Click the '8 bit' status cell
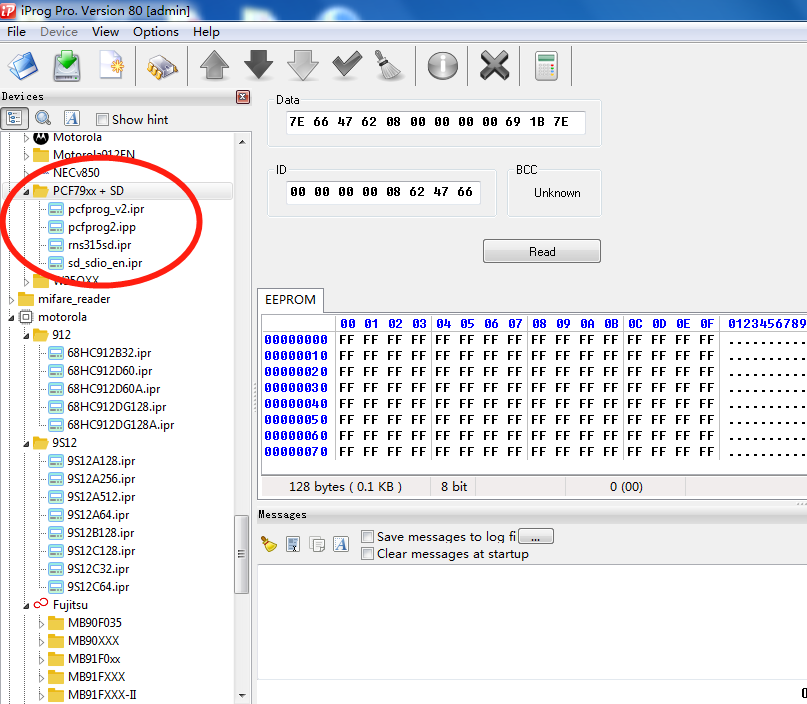807x704 pixels. 454,487
